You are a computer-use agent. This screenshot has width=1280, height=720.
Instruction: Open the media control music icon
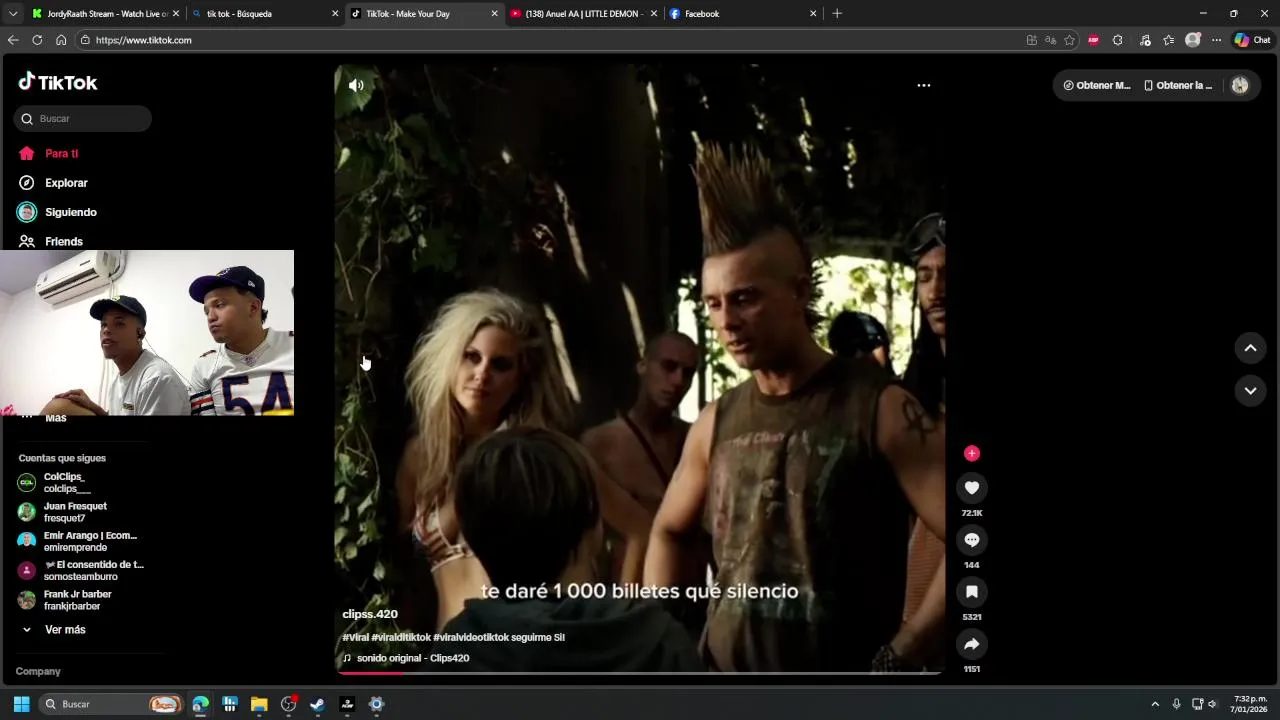pyautogui.click(x=1145, y=40)
